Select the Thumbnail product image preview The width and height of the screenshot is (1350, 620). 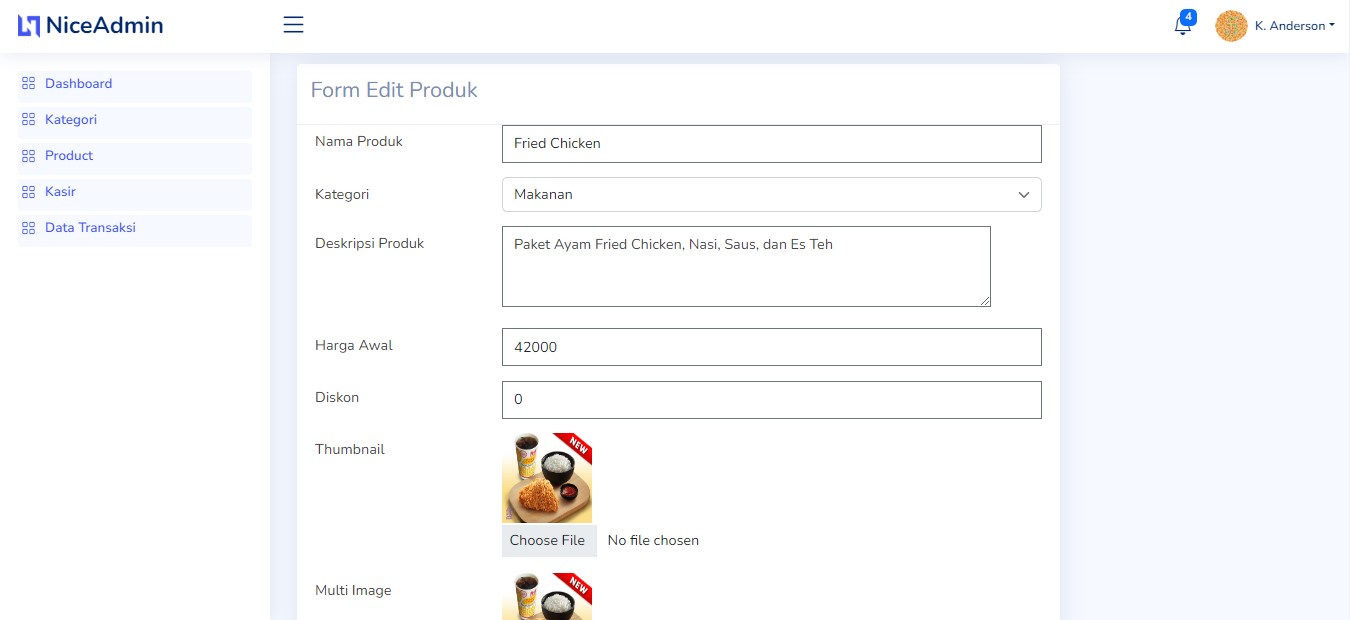pos(547,477)
